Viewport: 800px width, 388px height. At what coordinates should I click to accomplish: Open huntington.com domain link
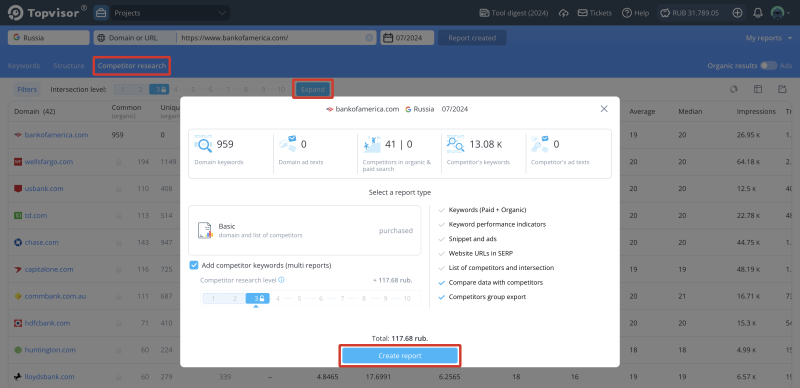[x=50, y=350]
